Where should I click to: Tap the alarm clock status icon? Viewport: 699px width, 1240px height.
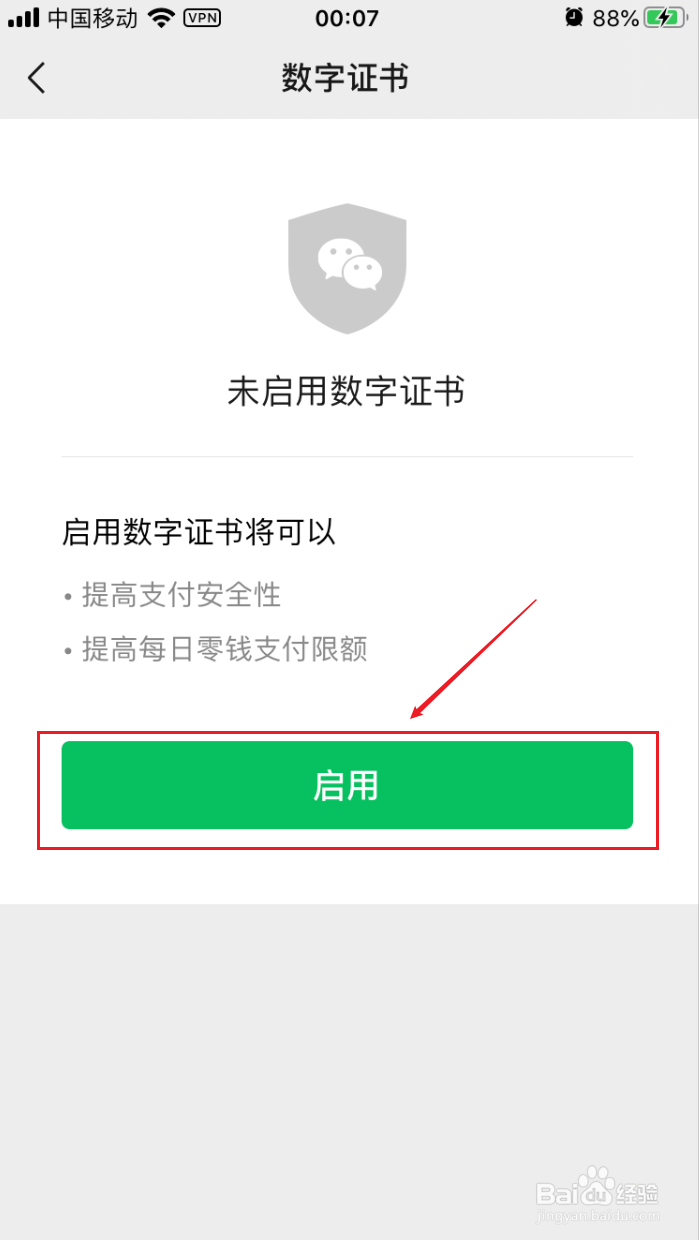pyautogui.click(x=573, y=18)
